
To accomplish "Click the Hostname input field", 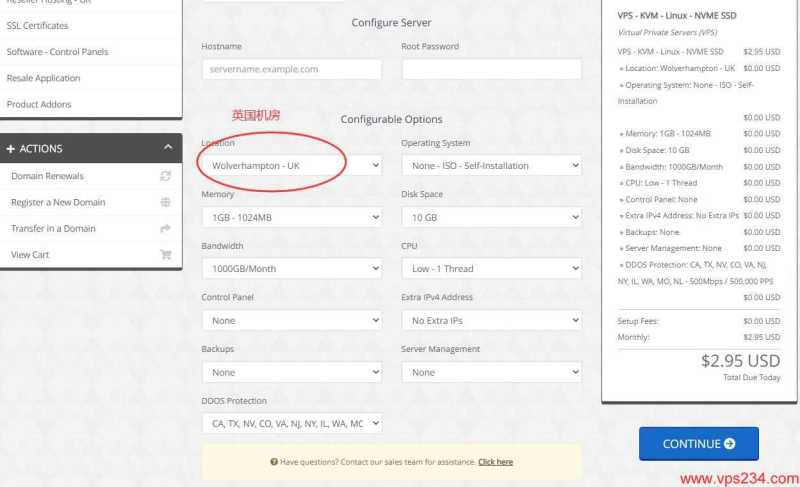I will point(292,69).
